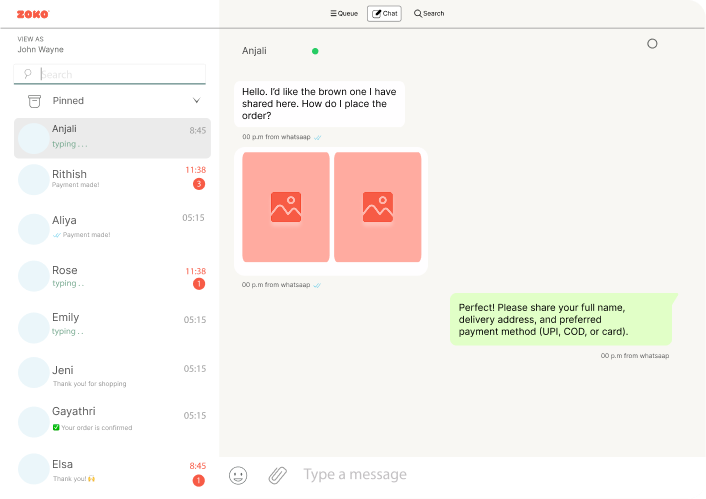
Task: Open the Search tab in top bar
Action: tap(429, 14)
